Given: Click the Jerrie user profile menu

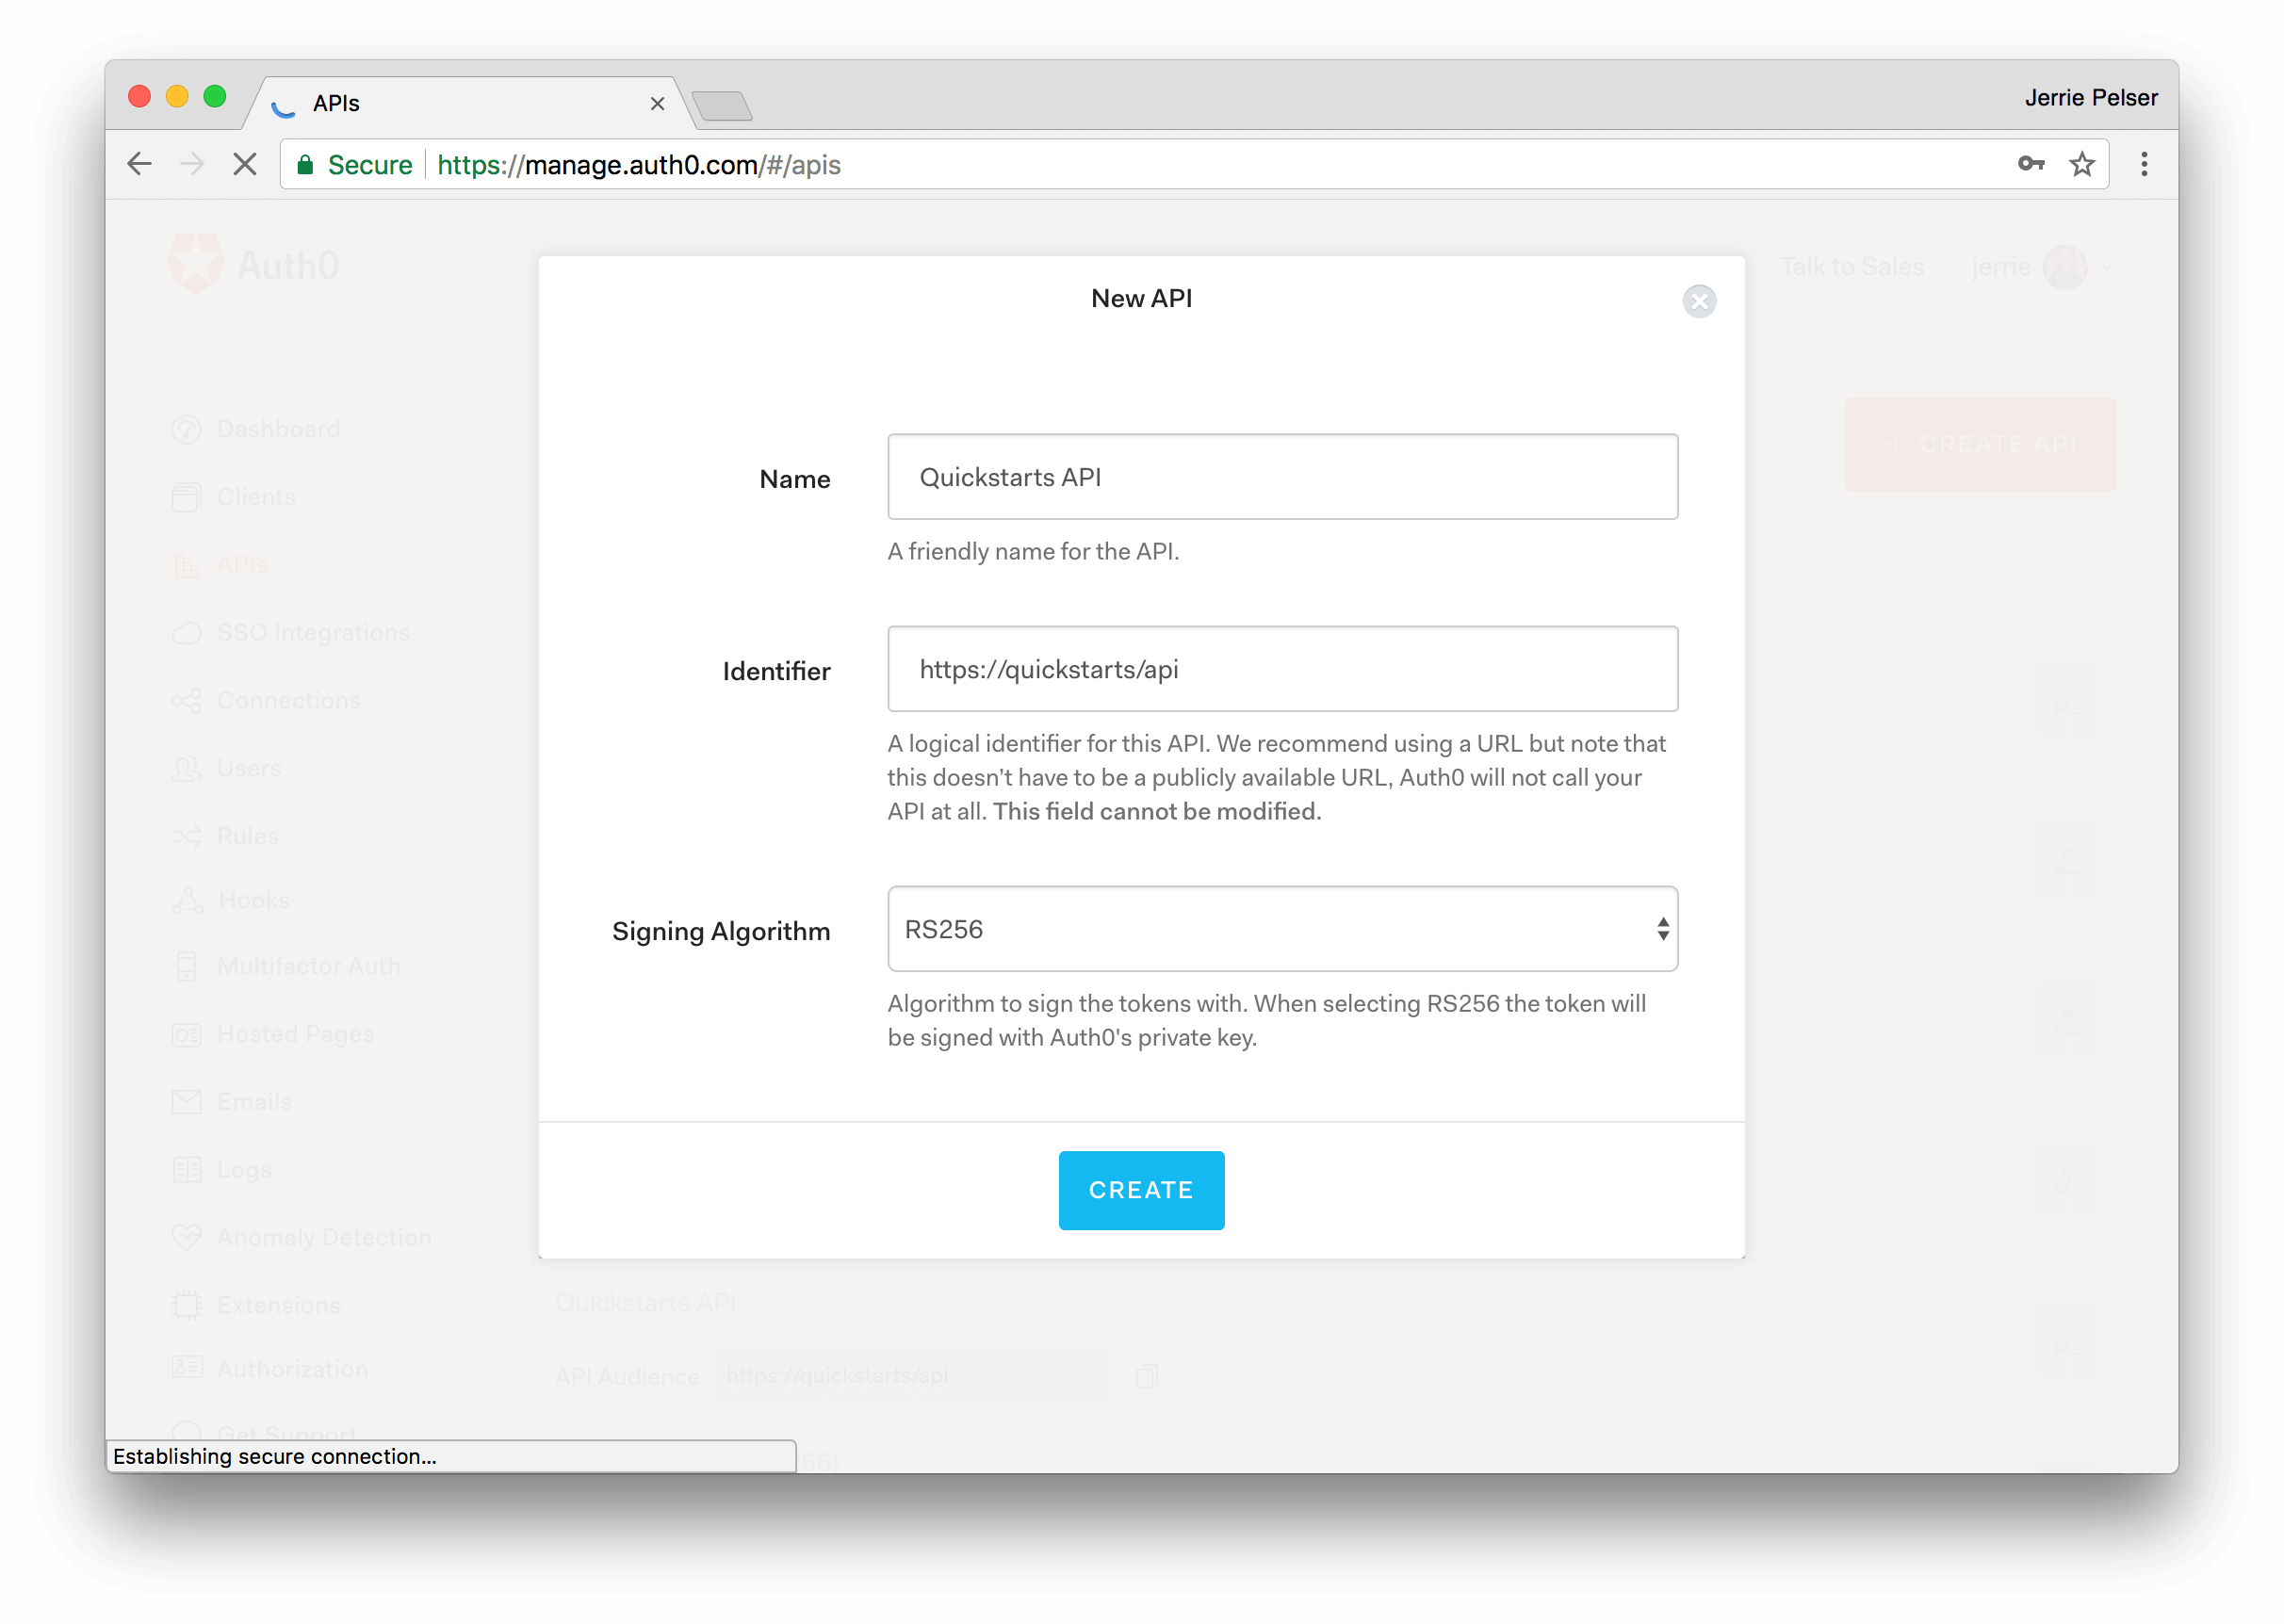Looking at the screenshot, I should 2066,266.
